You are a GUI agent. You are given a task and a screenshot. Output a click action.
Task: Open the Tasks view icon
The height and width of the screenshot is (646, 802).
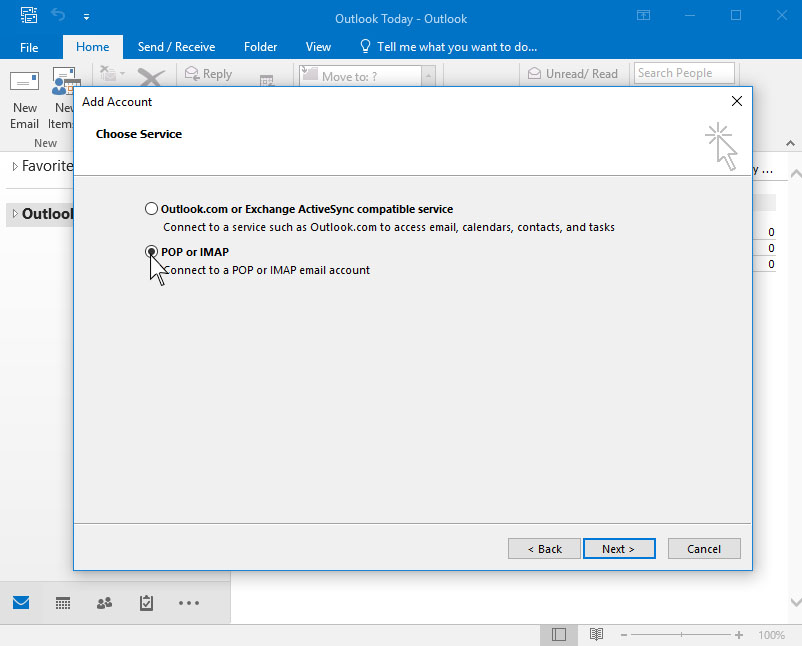point(146,603)
